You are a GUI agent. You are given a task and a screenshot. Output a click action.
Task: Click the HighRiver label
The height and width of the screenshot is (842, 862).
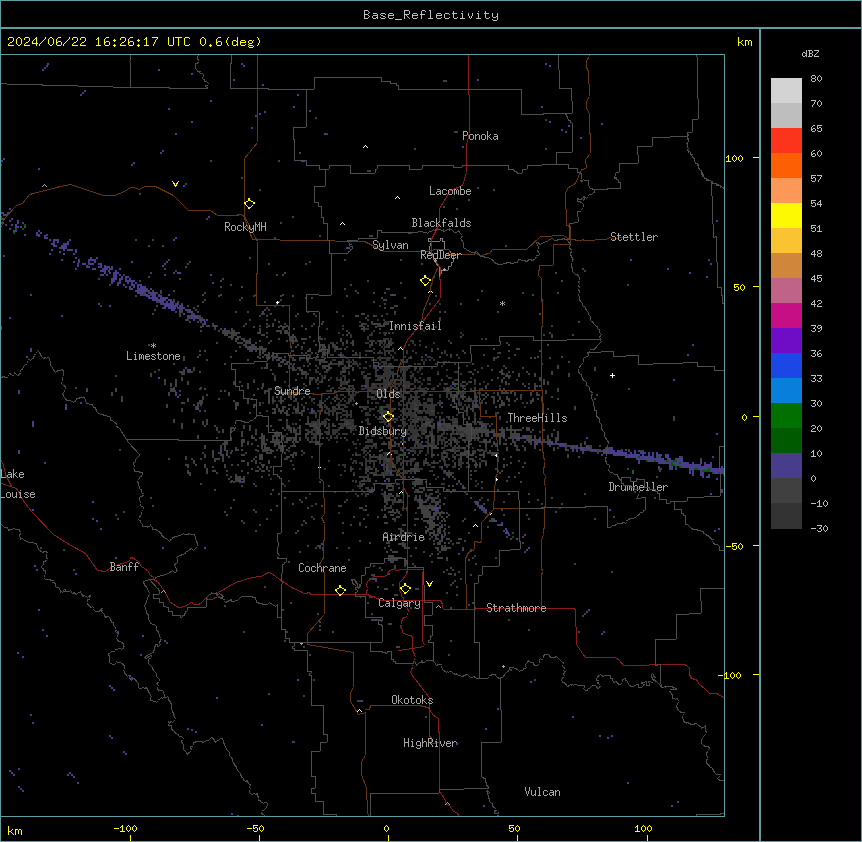[x=430, y=743]
